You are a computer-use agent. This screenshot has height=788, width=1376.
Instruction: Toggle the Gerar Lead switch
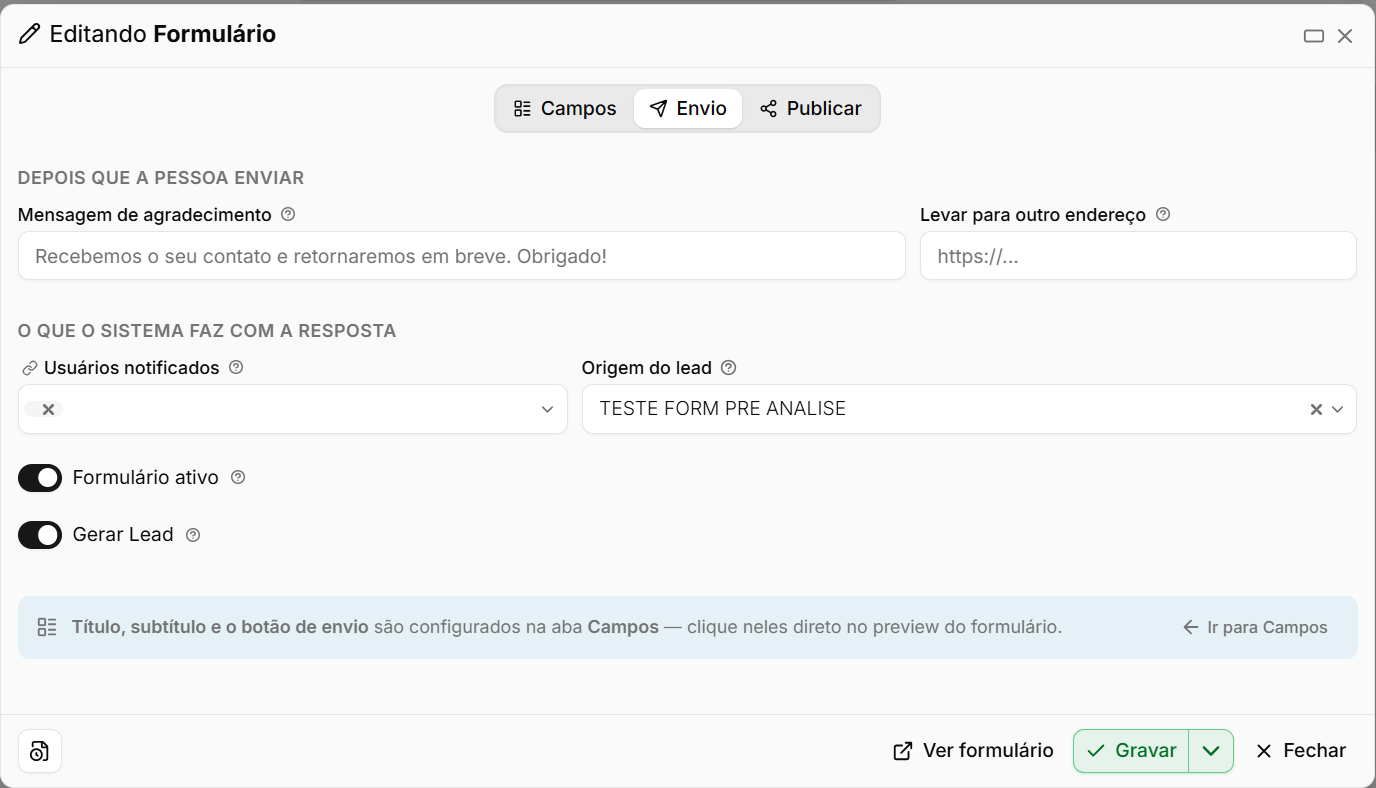[x=40, y=535]
